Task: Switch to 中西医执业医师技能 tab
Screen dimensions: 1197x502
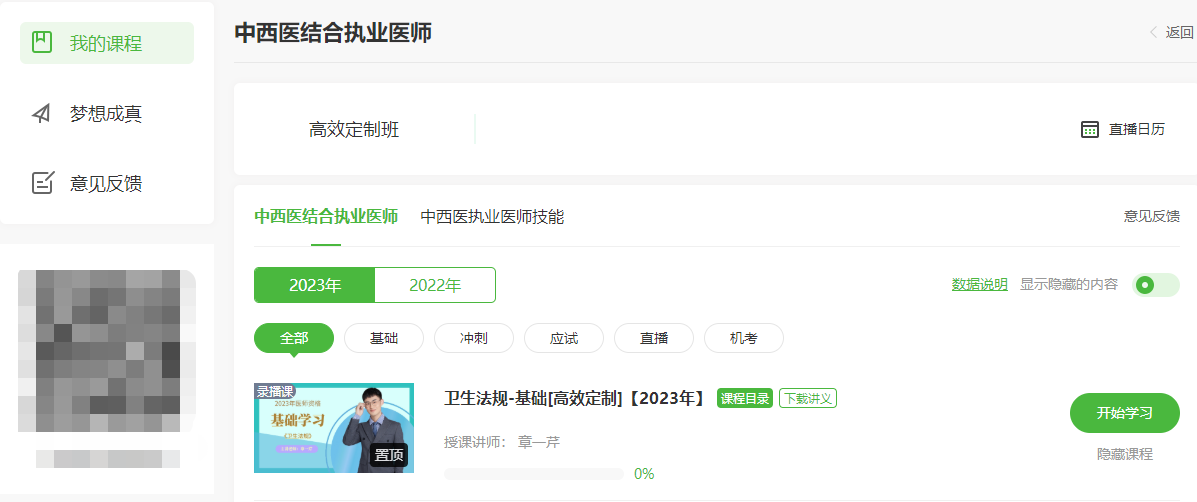Action: [x=492, y=216]
